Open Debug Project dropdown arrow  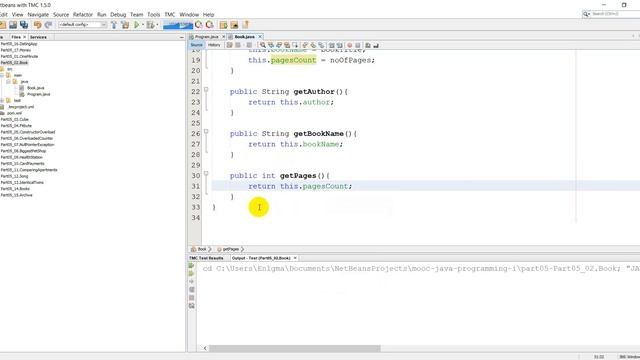[157, 25]
